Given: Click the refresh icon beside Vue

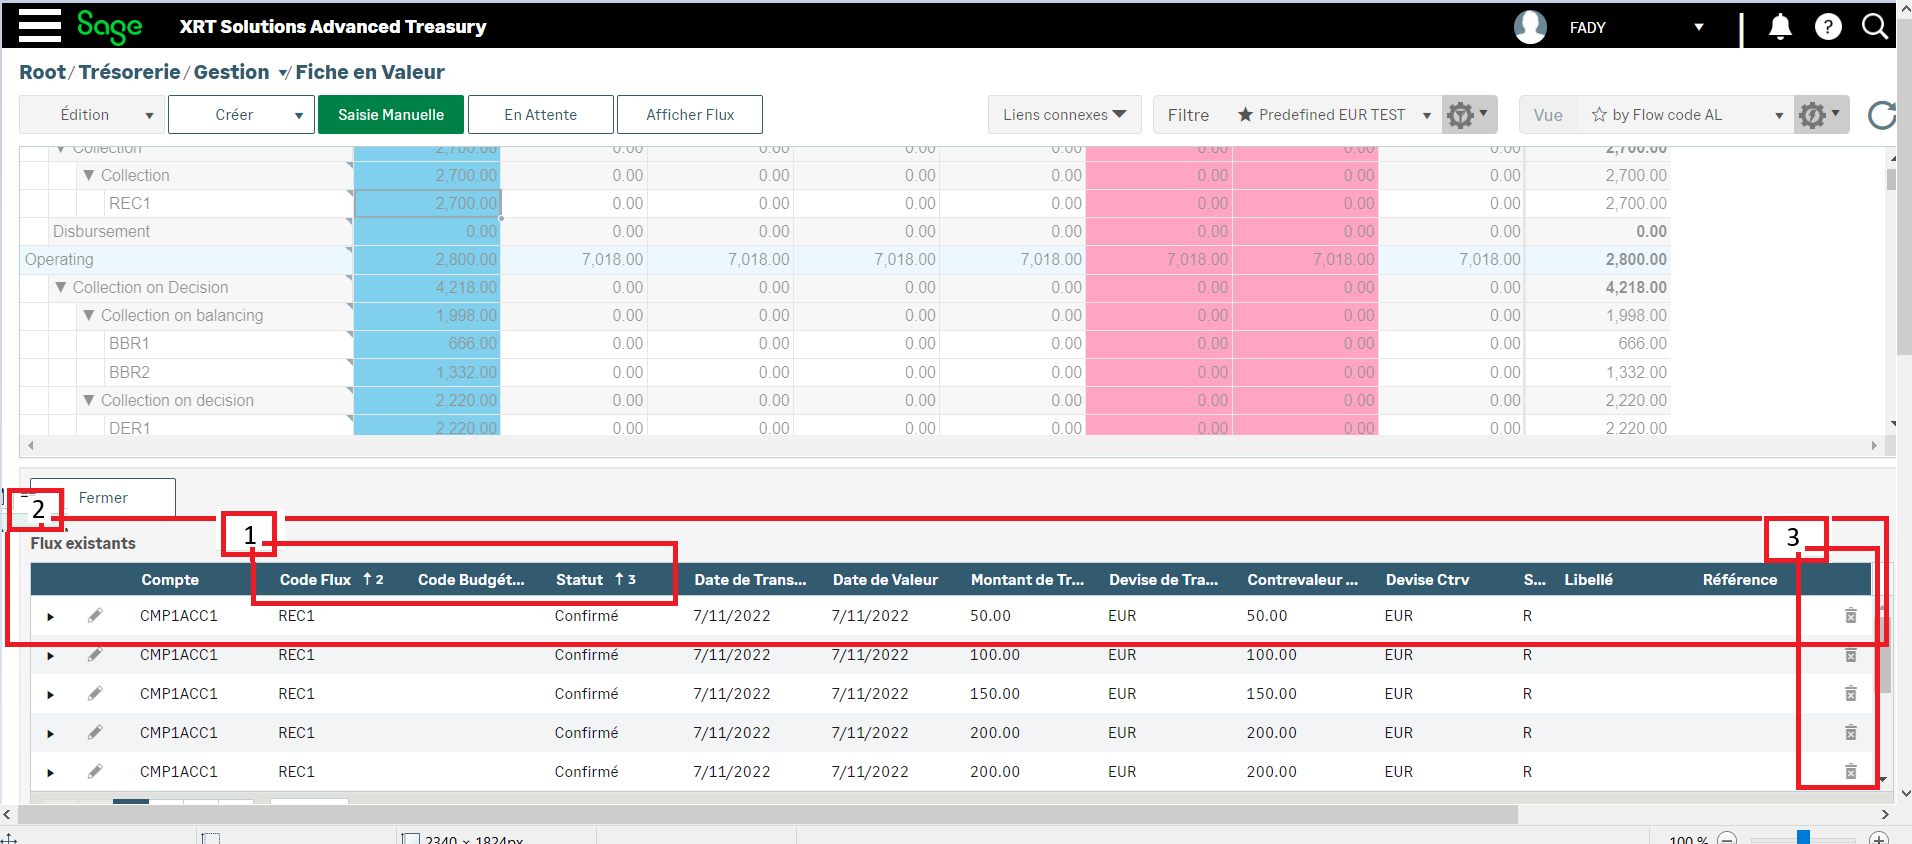Looking at the screenshot, I should pos(1881,116).
